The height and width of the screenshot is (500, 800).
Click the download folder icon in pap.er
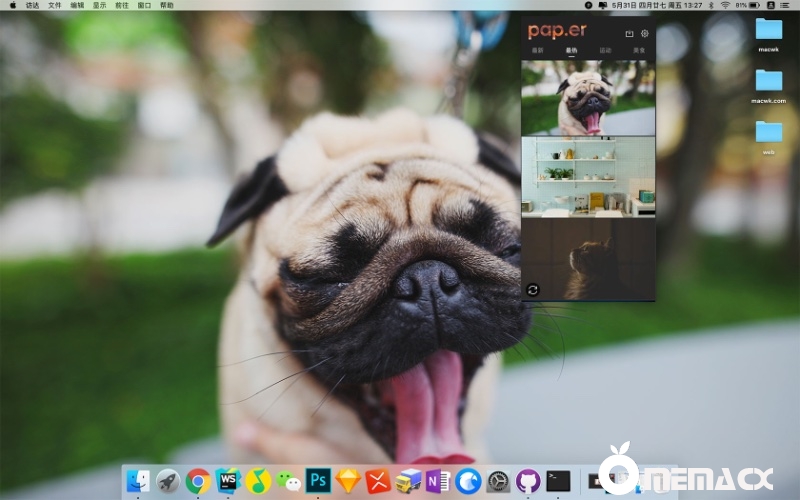(x=629, y=33)
